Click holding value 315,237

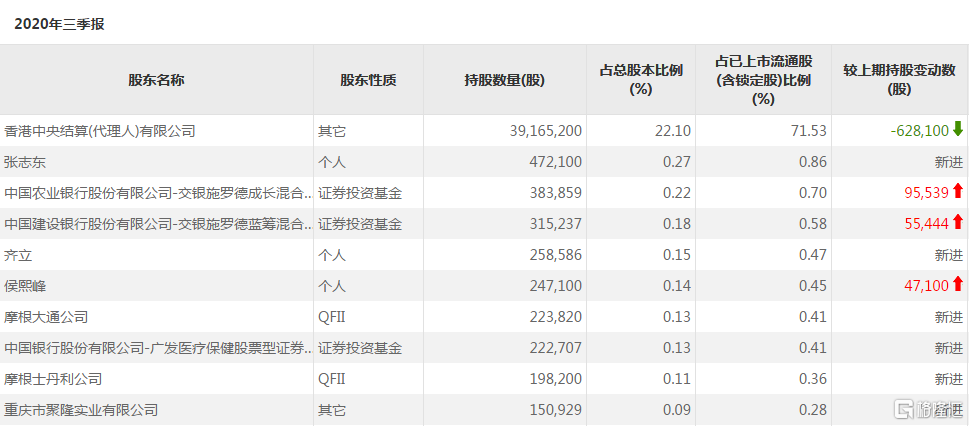(x=556, y=224)
